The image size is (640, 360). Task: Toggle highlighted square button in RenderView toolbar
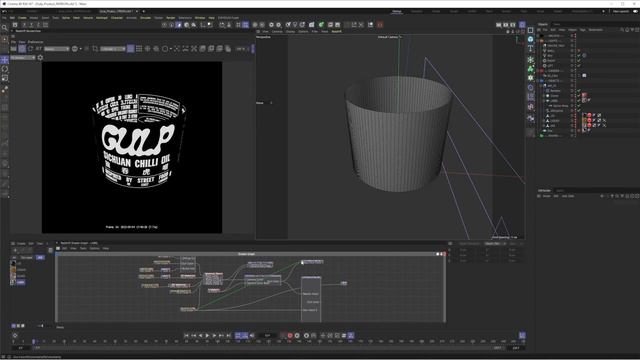coord(131,49)
